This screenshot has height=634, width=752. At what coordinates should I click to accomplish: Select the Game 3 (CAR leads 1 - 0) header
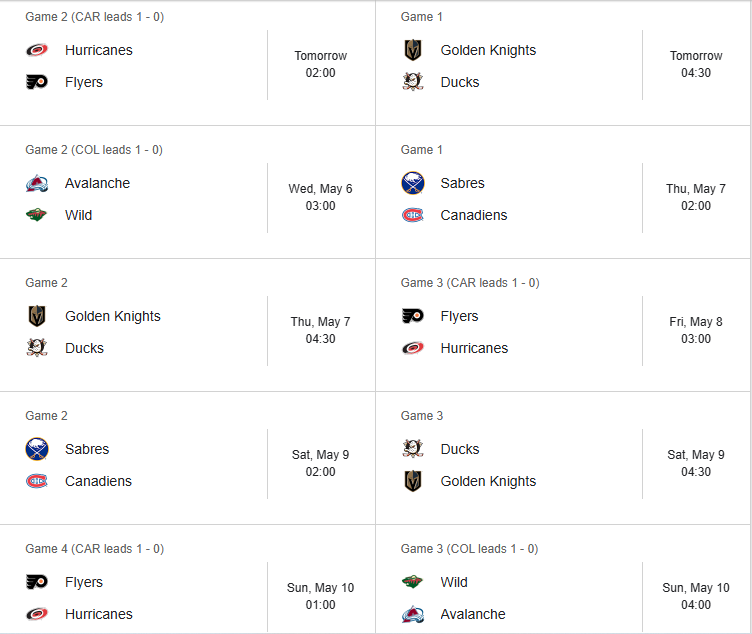(x=470, y=282)
